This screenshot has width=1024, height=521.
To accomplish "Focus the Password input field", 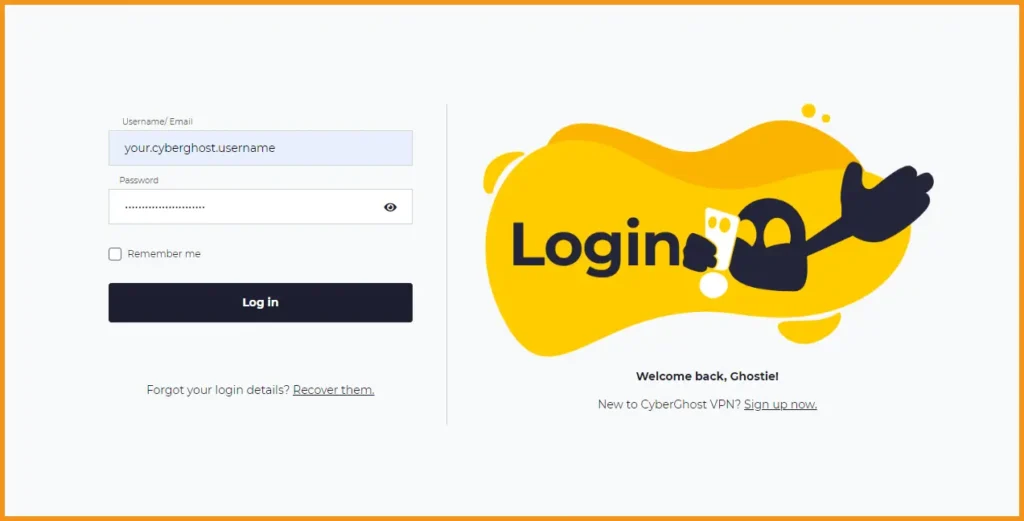I will coord(261,206).
